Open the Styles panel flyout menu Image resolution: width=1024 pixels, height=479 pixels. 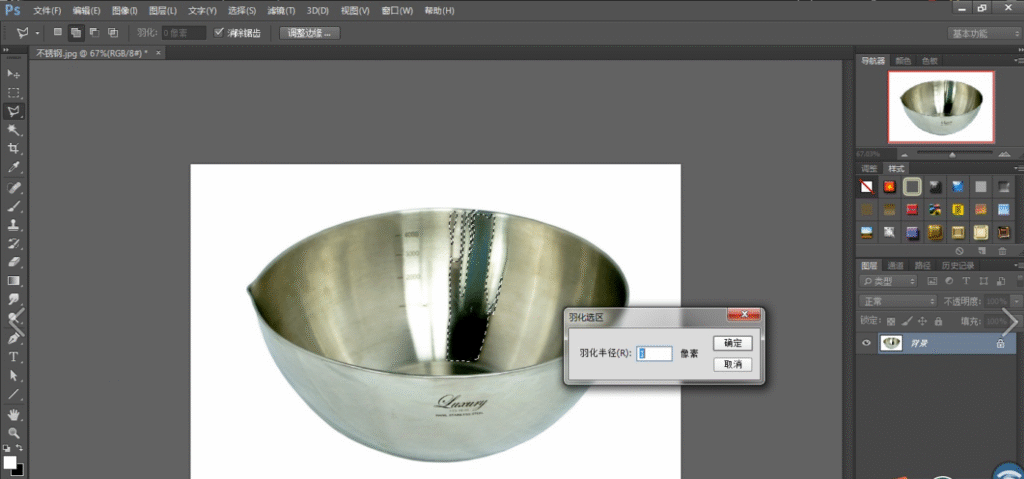coord(1017,169)
